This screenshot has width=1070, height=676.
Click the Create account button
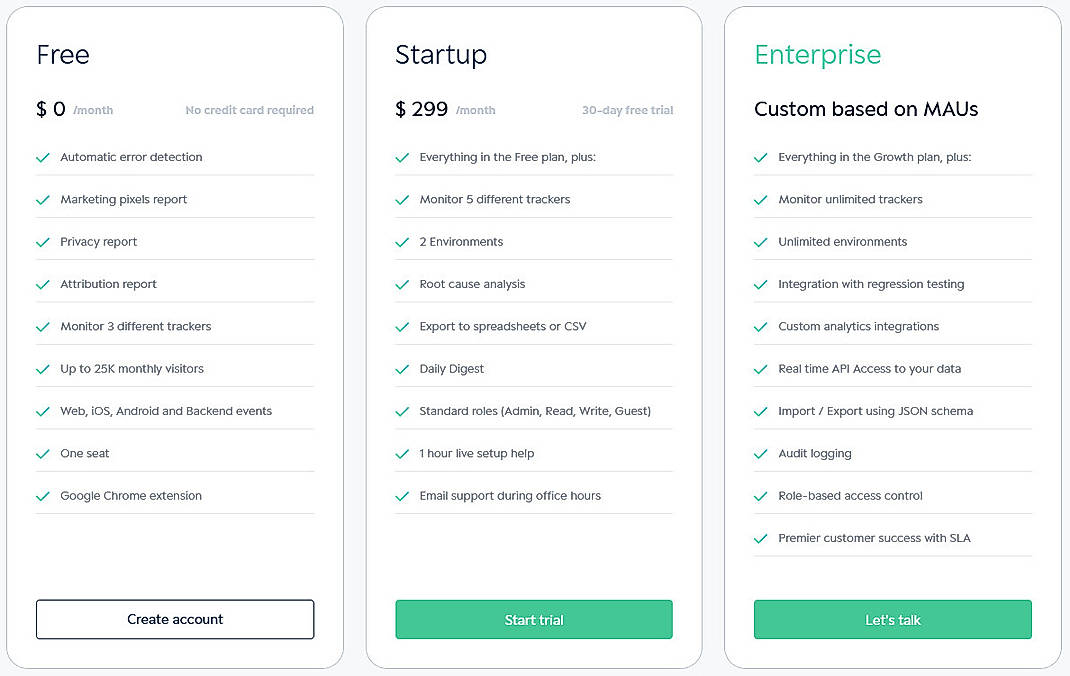(175, 619)
